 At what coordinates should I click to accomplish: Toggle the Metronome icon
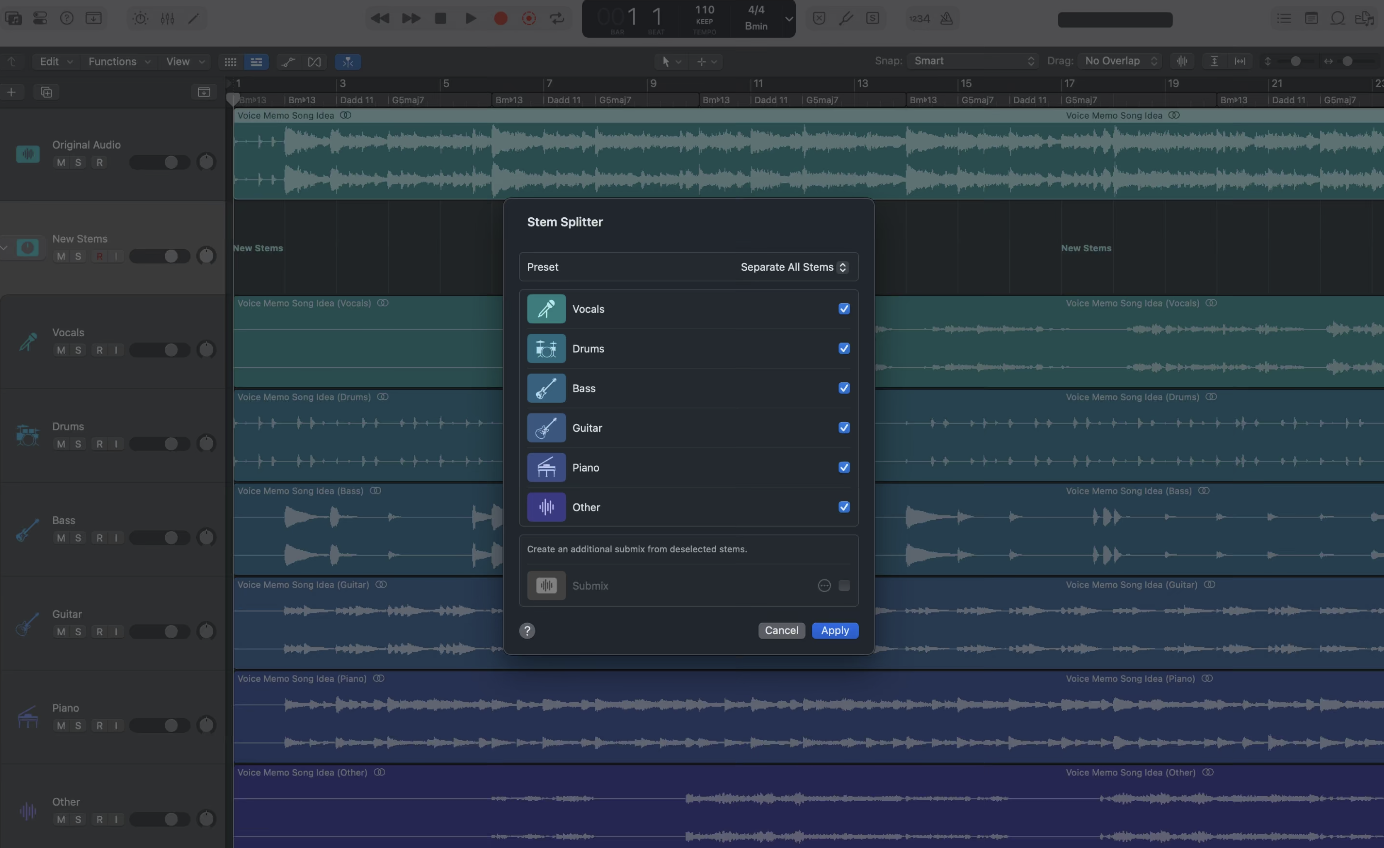(x=946, y=18)
